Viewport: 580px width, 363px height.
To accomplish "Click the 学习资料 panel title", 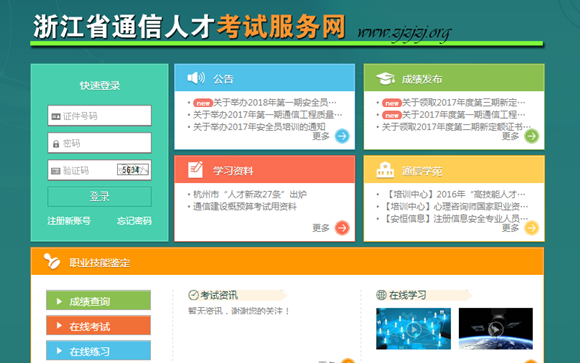I will point(233,171).
